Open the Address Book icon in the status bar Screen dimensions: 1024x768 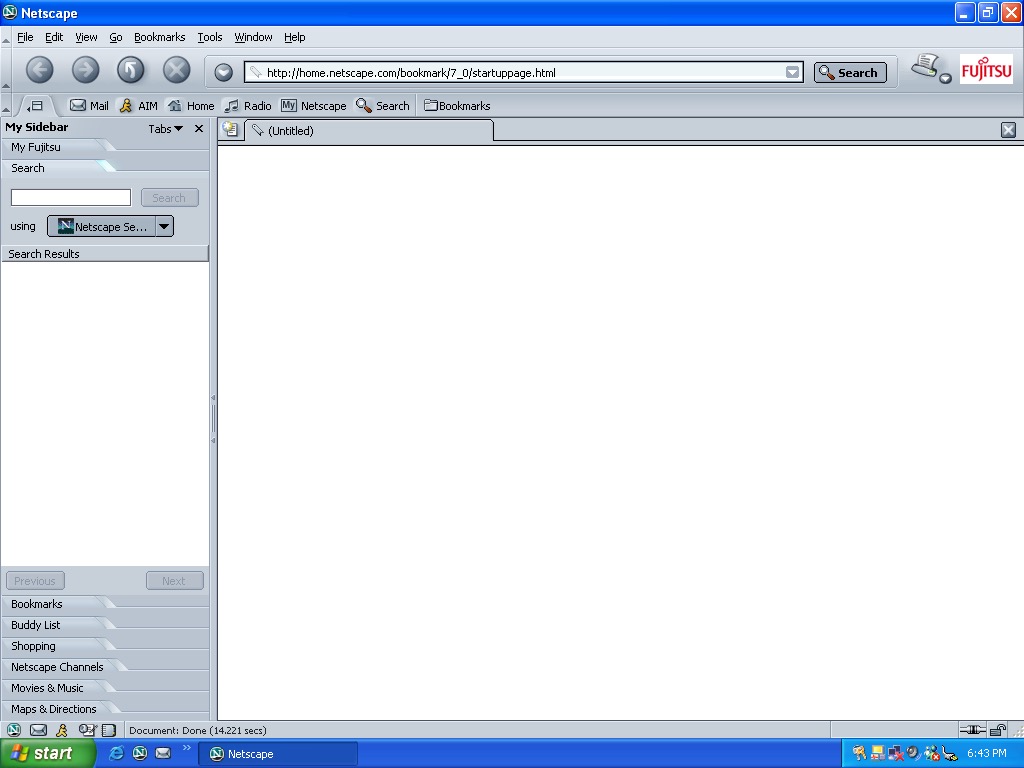pyautogui.click(x=107, y=730)
